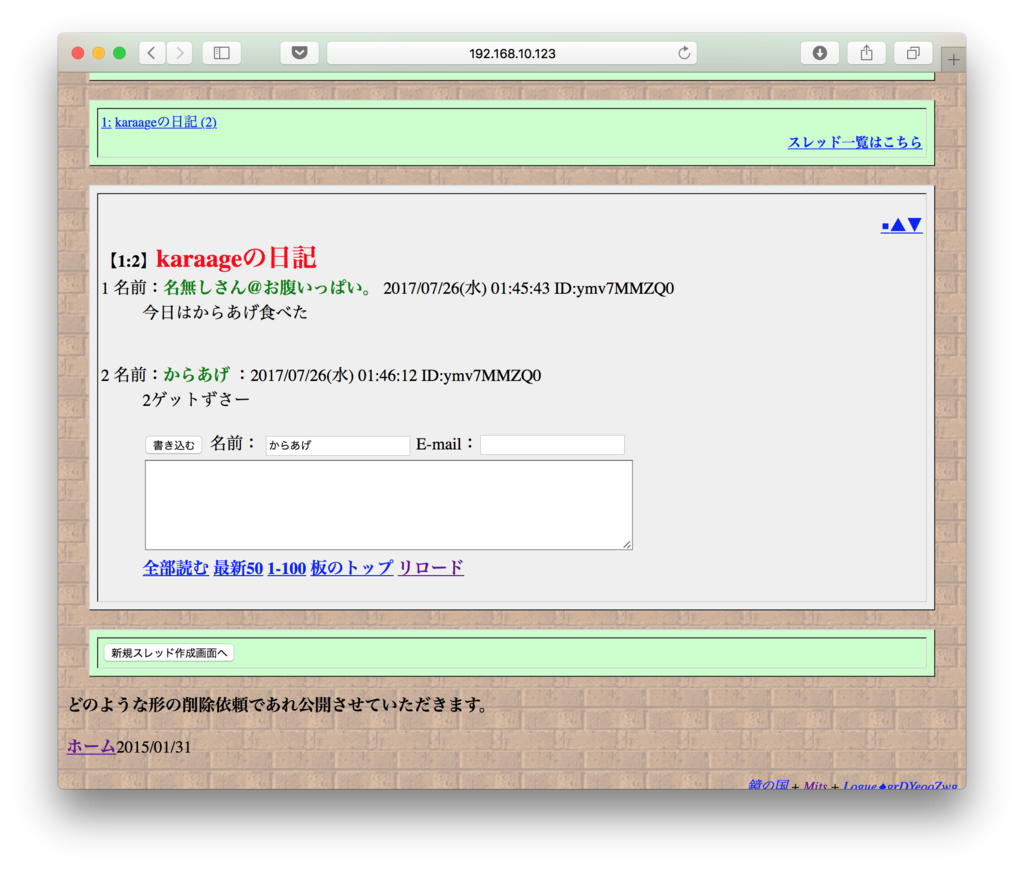Navigate back using Safari's back arrow
Viewport: 1024px width, 872px height.
(x=151, y=52)
